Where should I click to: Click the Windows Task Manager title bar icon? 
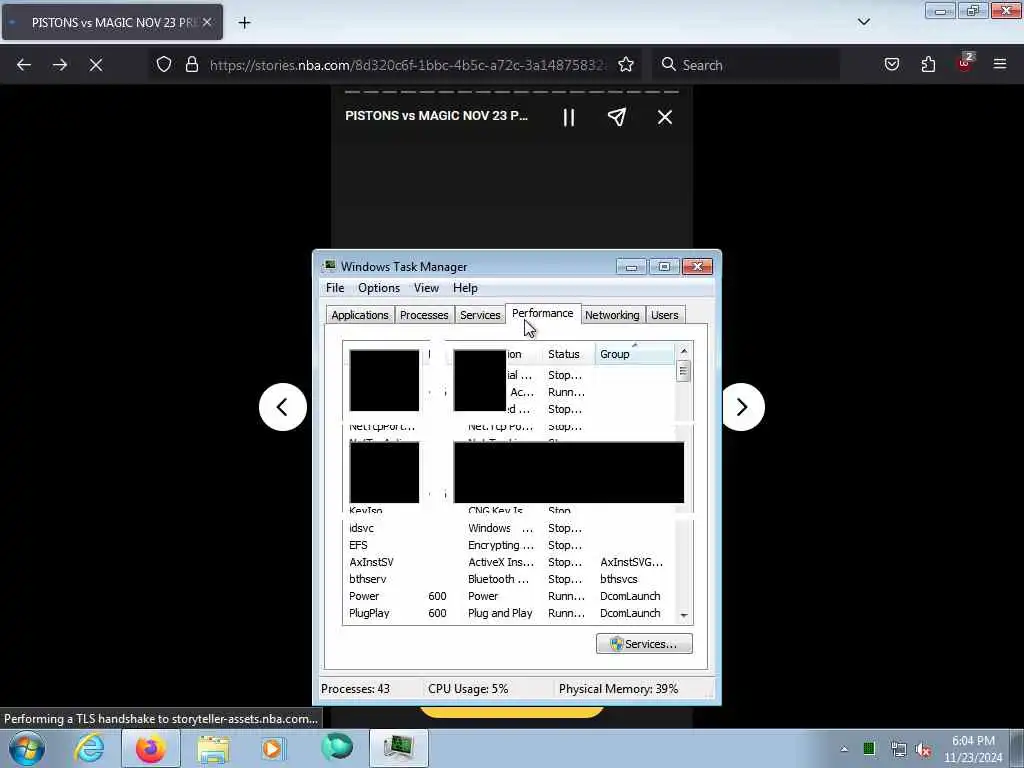pos(330,266)
